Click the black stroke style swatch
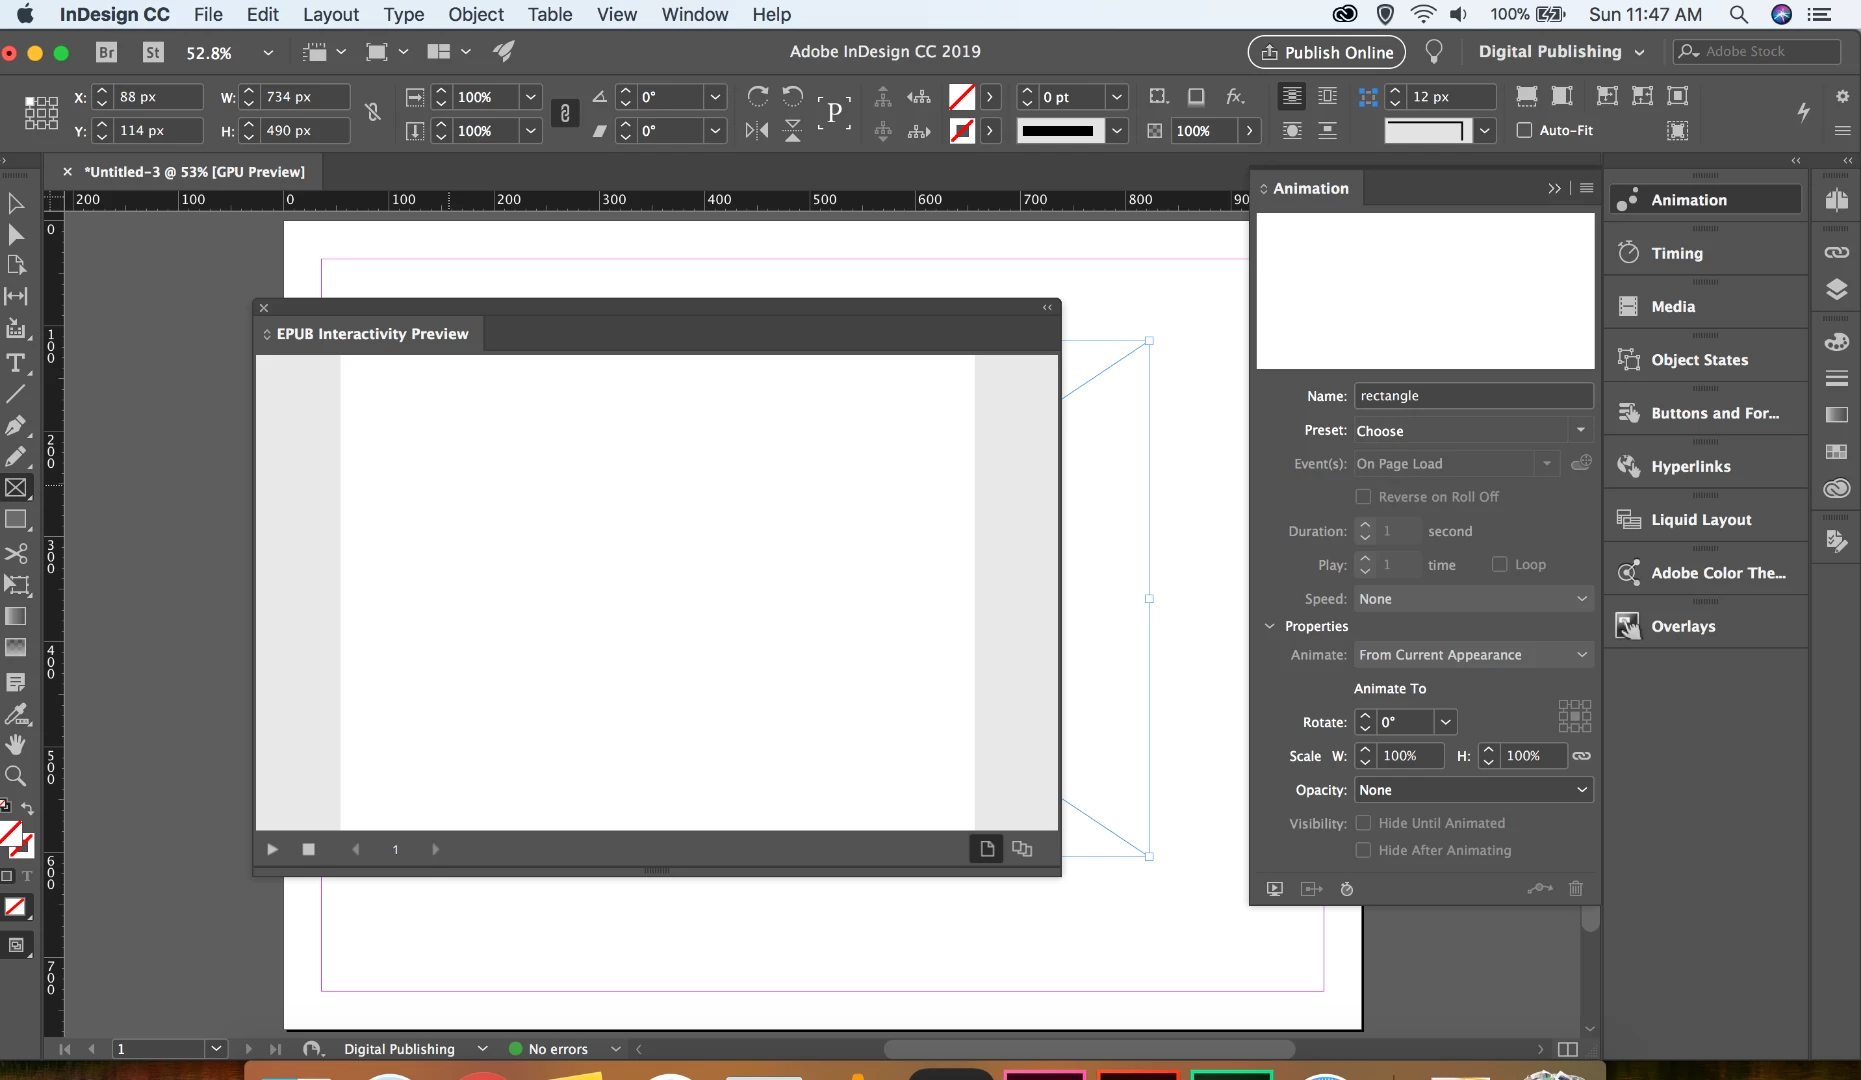Viewport: 1861px width, 1080px height. click(x=1060, y=131)
